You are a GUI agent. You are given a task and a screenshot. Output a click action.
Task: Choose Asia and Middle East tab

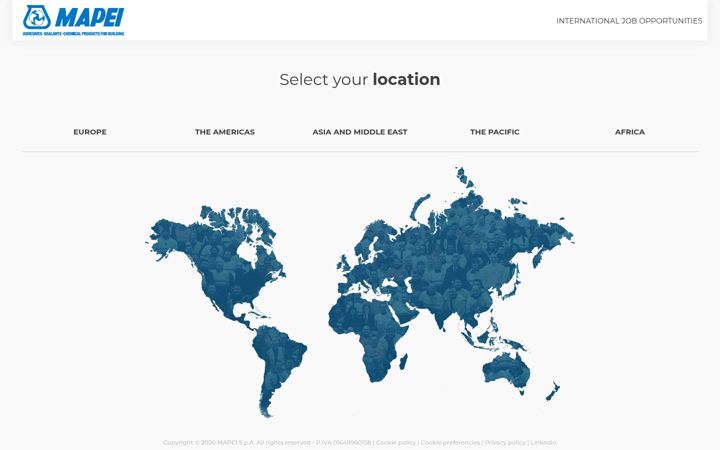pyautogui.click(x=360, y=132)
